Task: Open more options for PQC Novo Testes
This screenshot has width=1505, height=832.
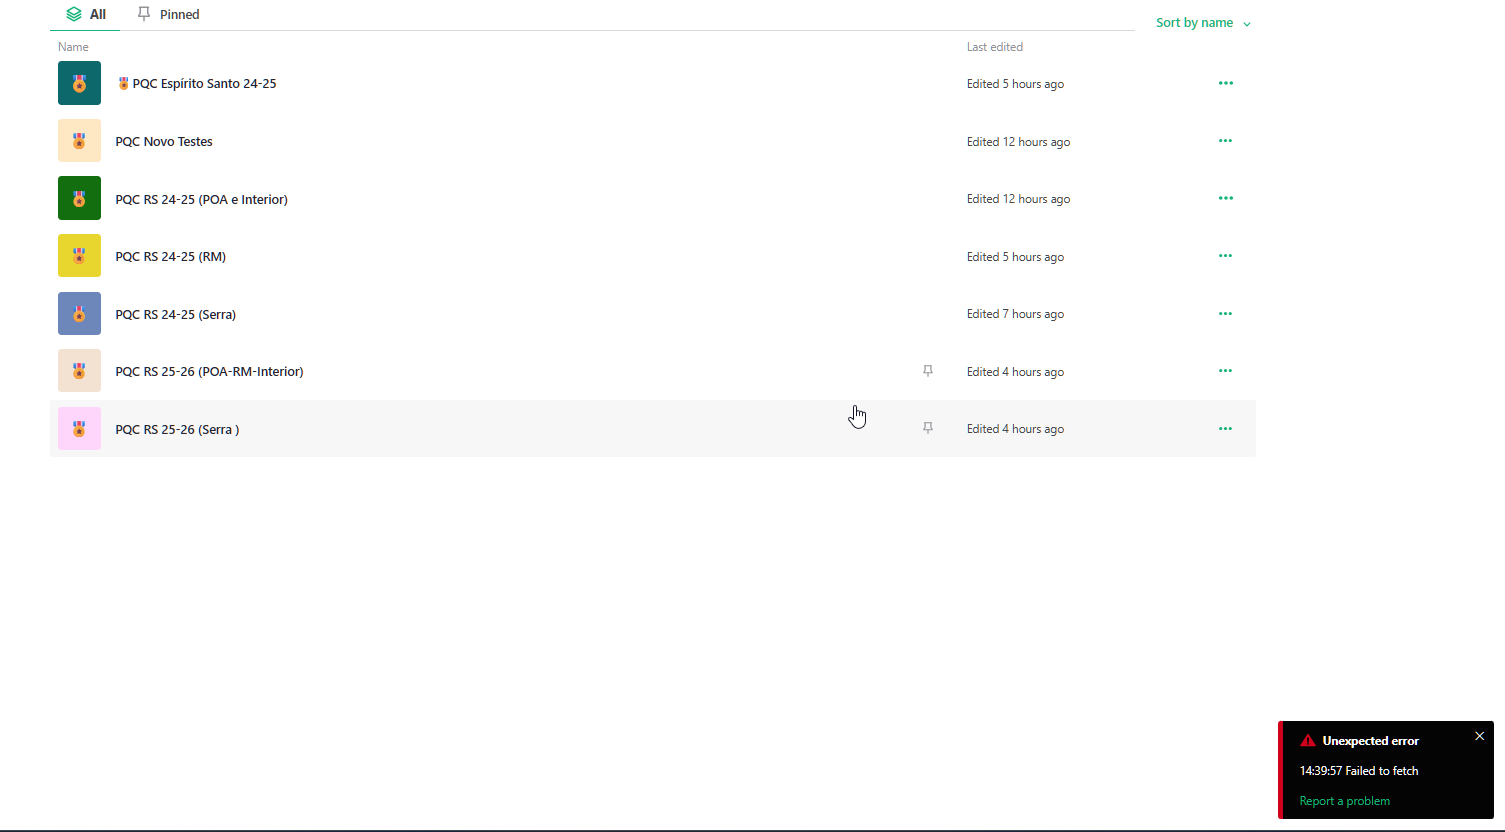Action: tap(1225, 141)
